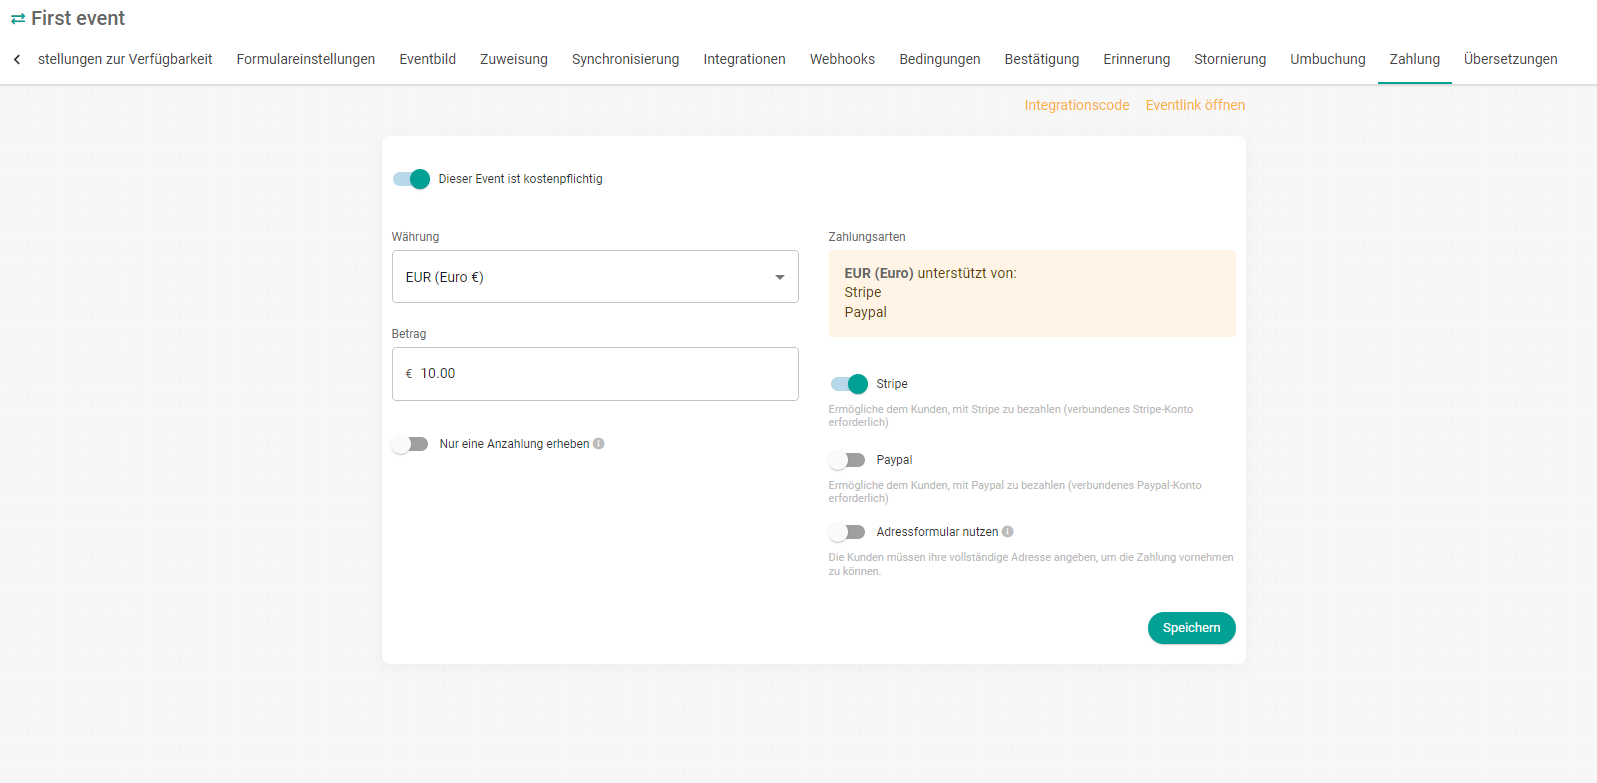
Task: Turn on Adressformular nutzen toggle
Action: (847, 532)
